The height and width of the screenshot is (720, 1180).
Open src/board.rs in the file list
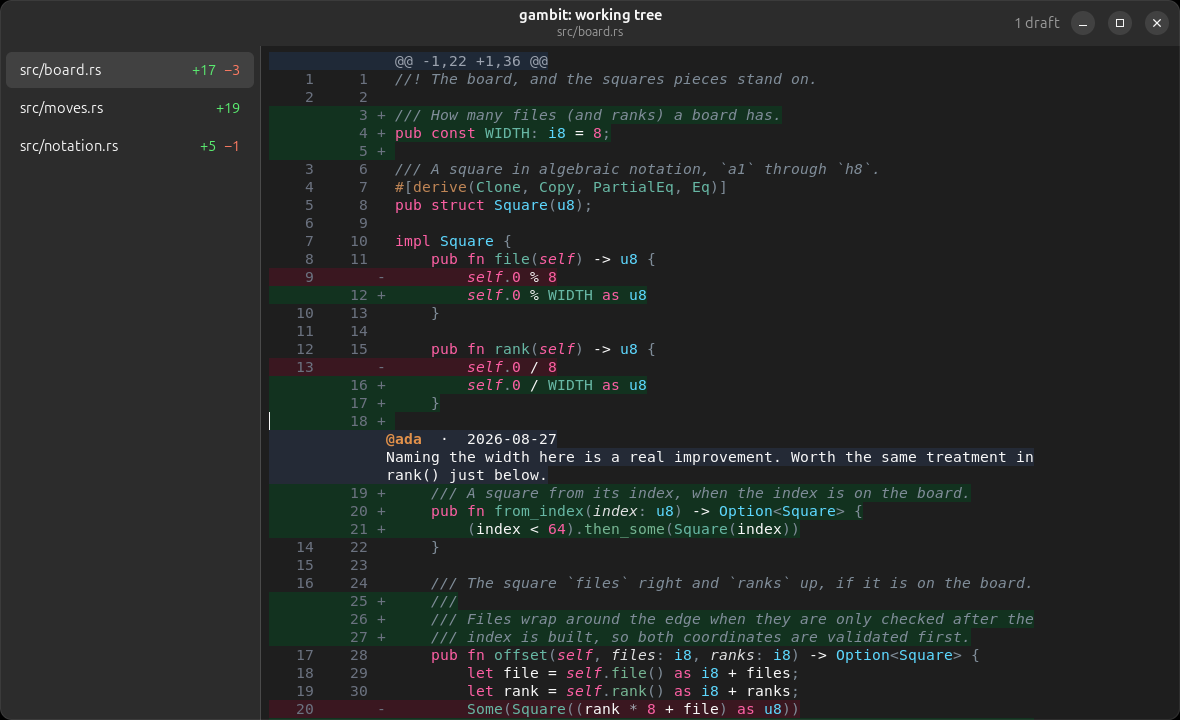129,70
